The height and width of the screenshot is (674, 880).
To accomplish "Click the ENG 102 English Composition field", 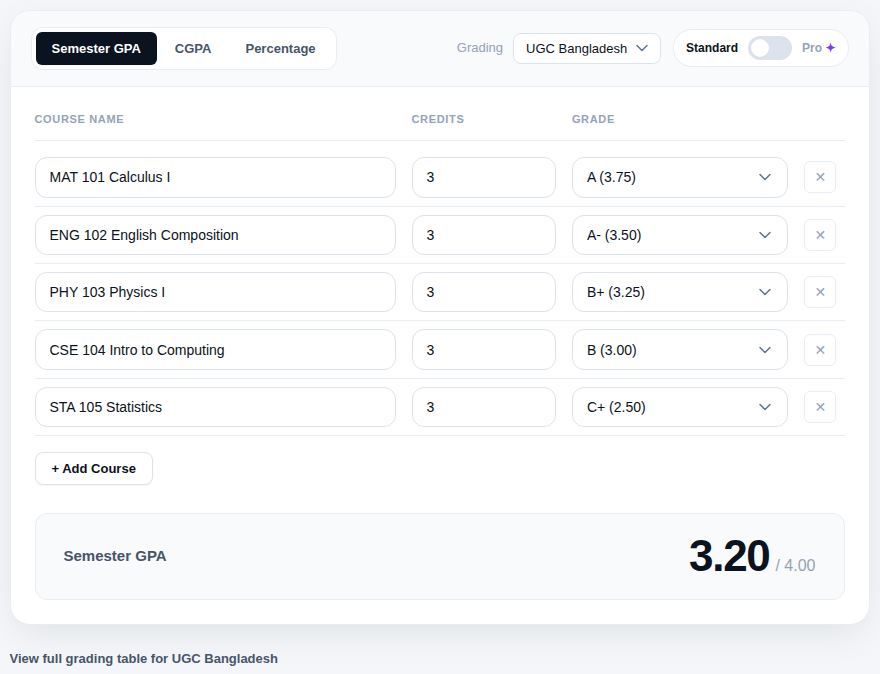I will click(x=215, y=235).
